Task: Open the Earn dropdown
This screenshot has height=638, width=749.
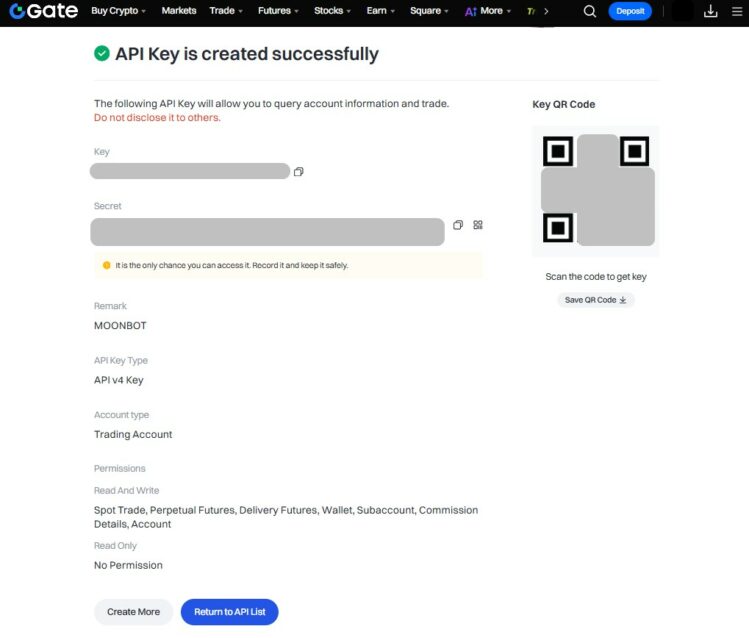Action: [x=380, y=11]
